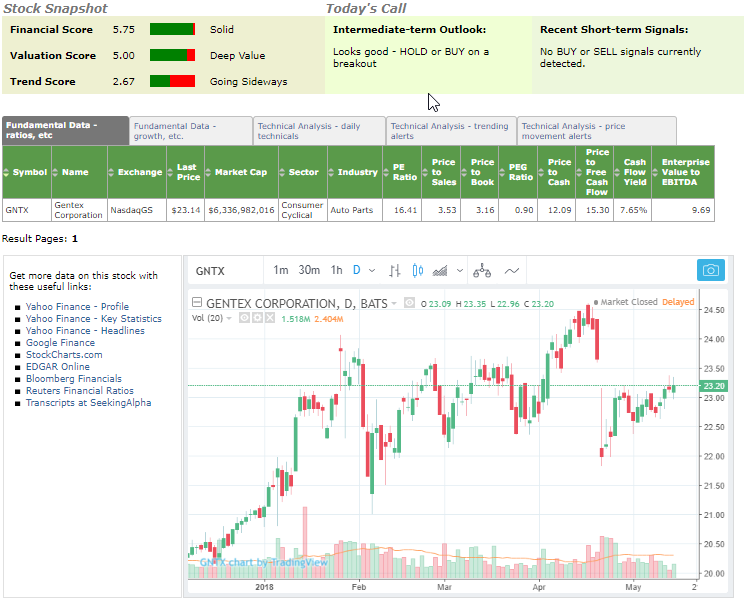
Task: Click the GNTX chart by TradingView link
Action: tap(264, 562)
